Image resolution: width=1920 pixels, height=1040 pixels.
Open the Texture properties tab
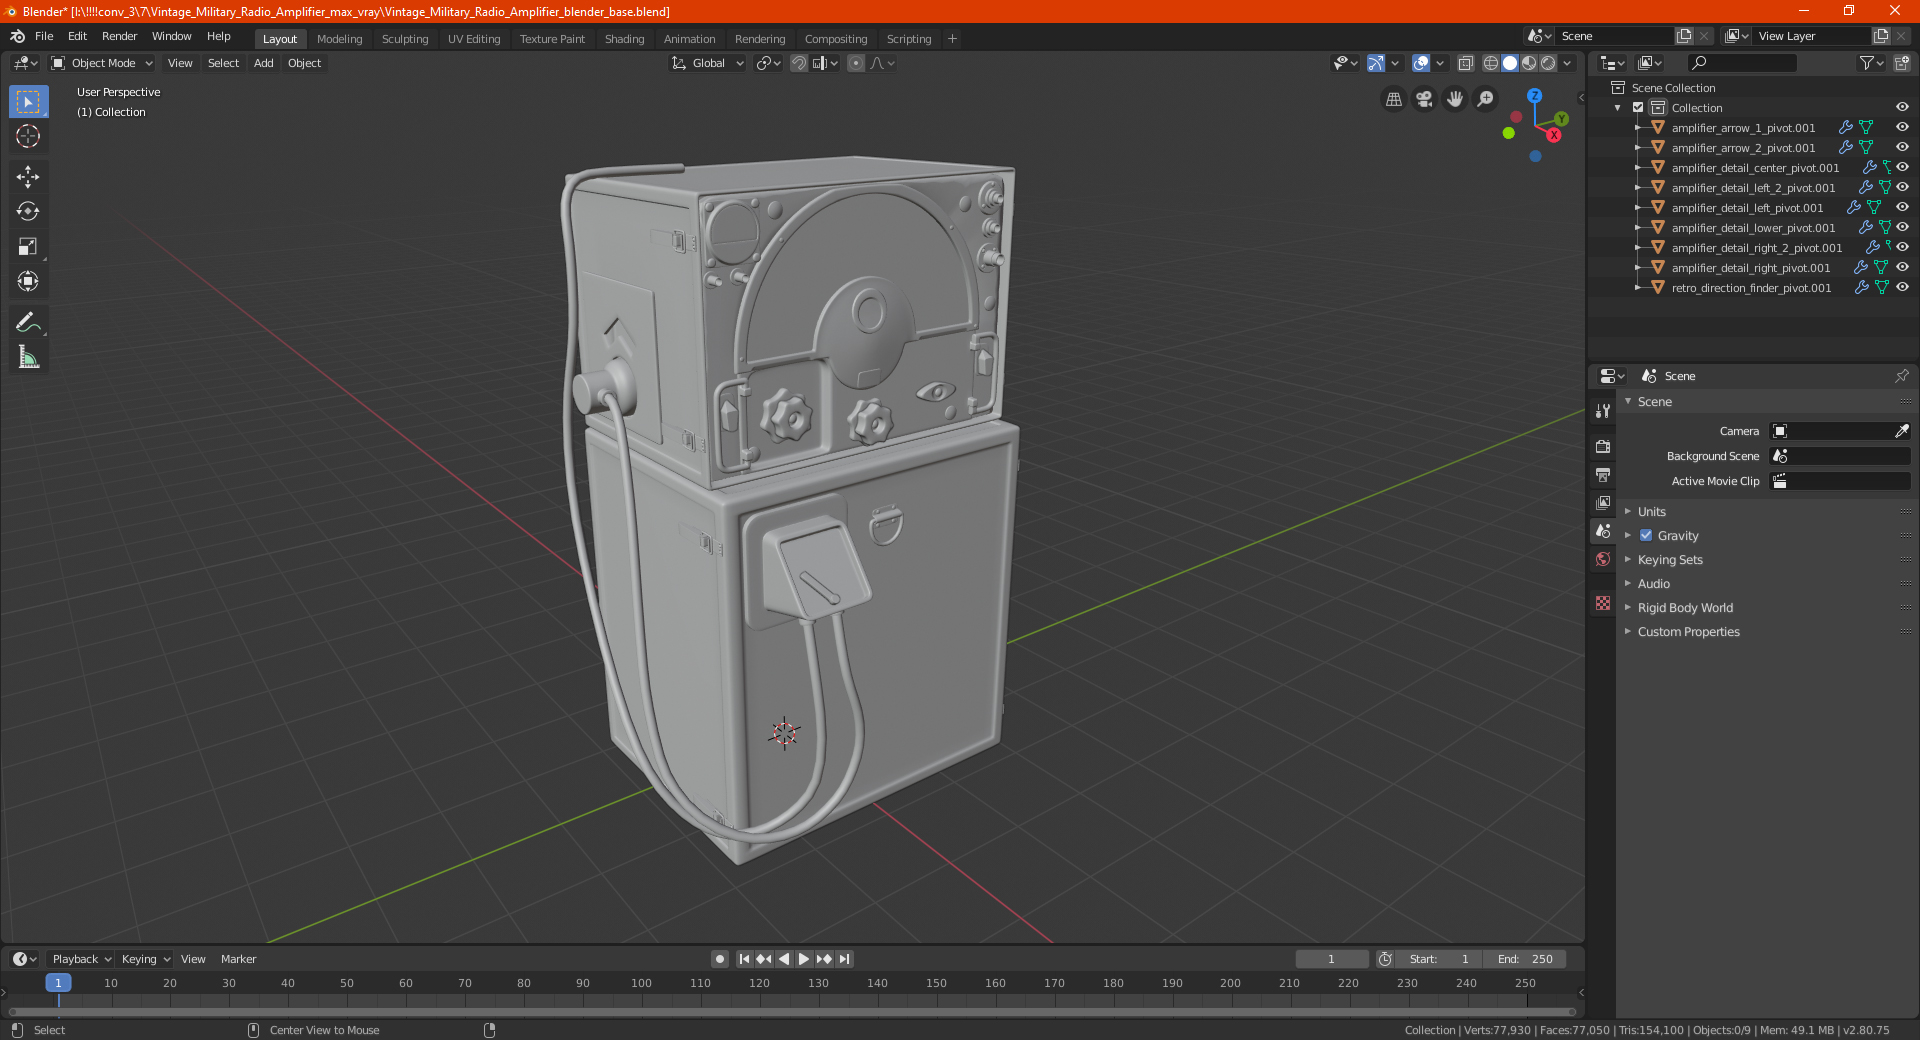click(1603, 603)
